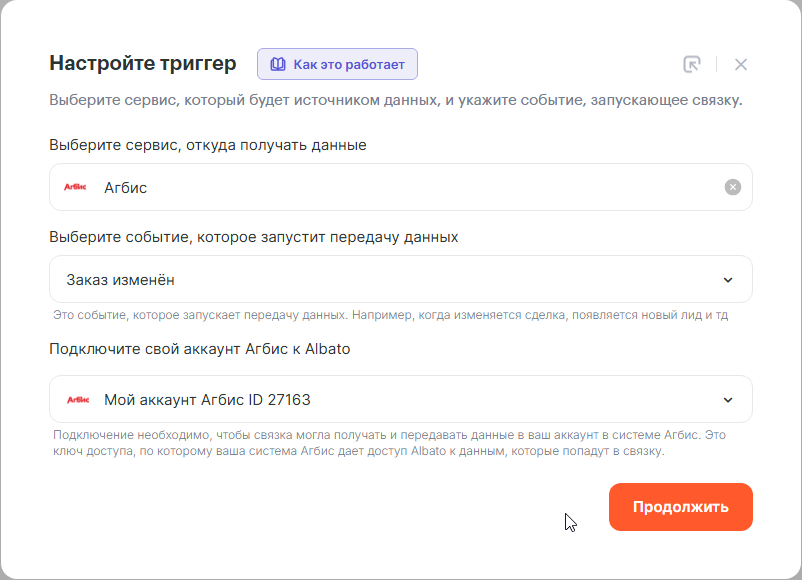This screenshot has height=580, width=802.
Task: Click the pop-out arrow icon in header
Action: click(691, 64)
